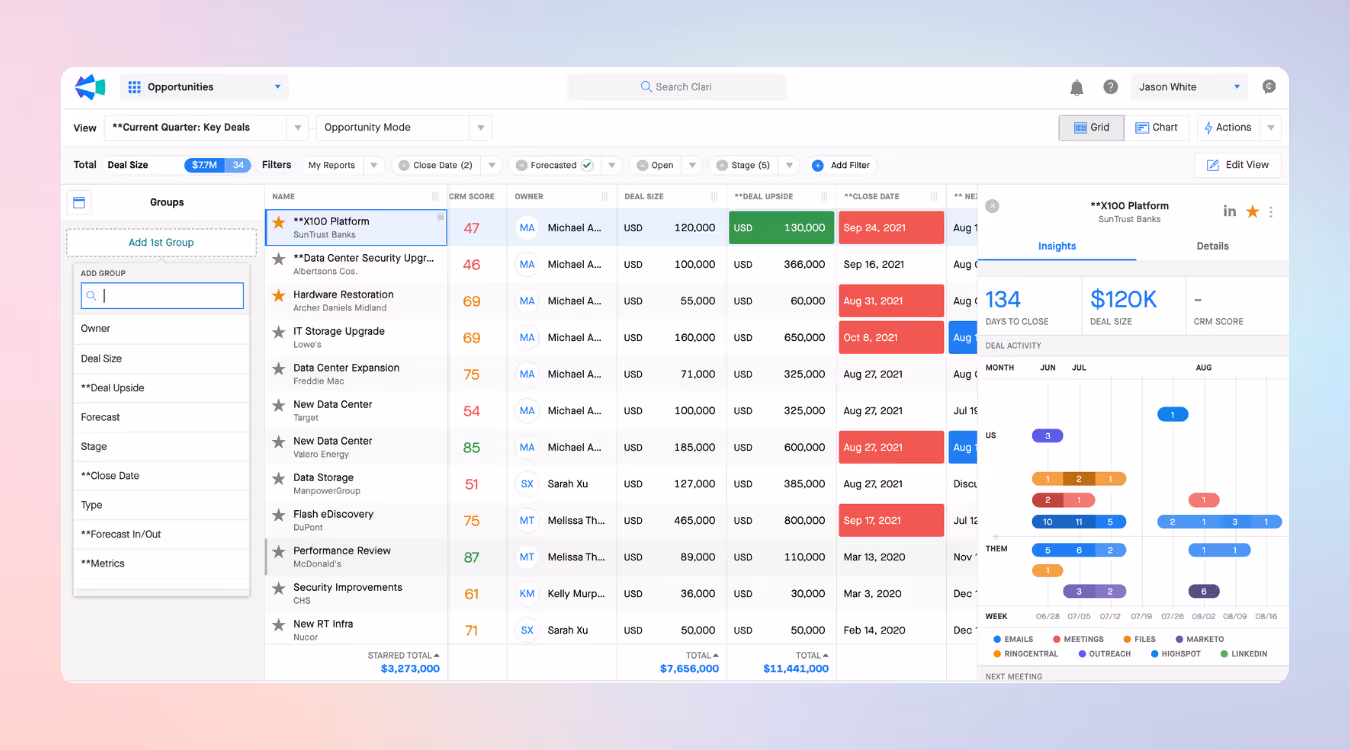
Task: Toggle the Groups panel icon
Action: (79, 202)
